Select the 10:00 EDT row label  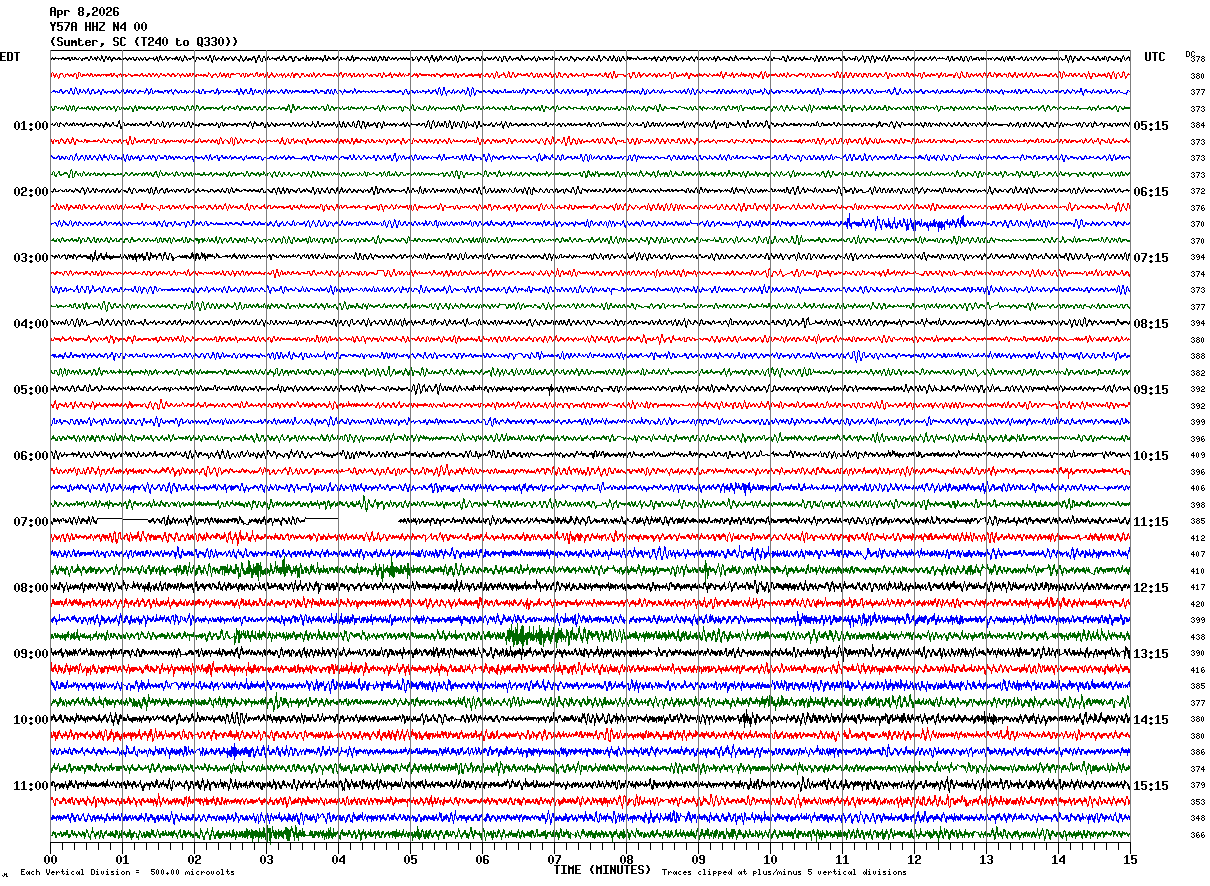[31, 720]
